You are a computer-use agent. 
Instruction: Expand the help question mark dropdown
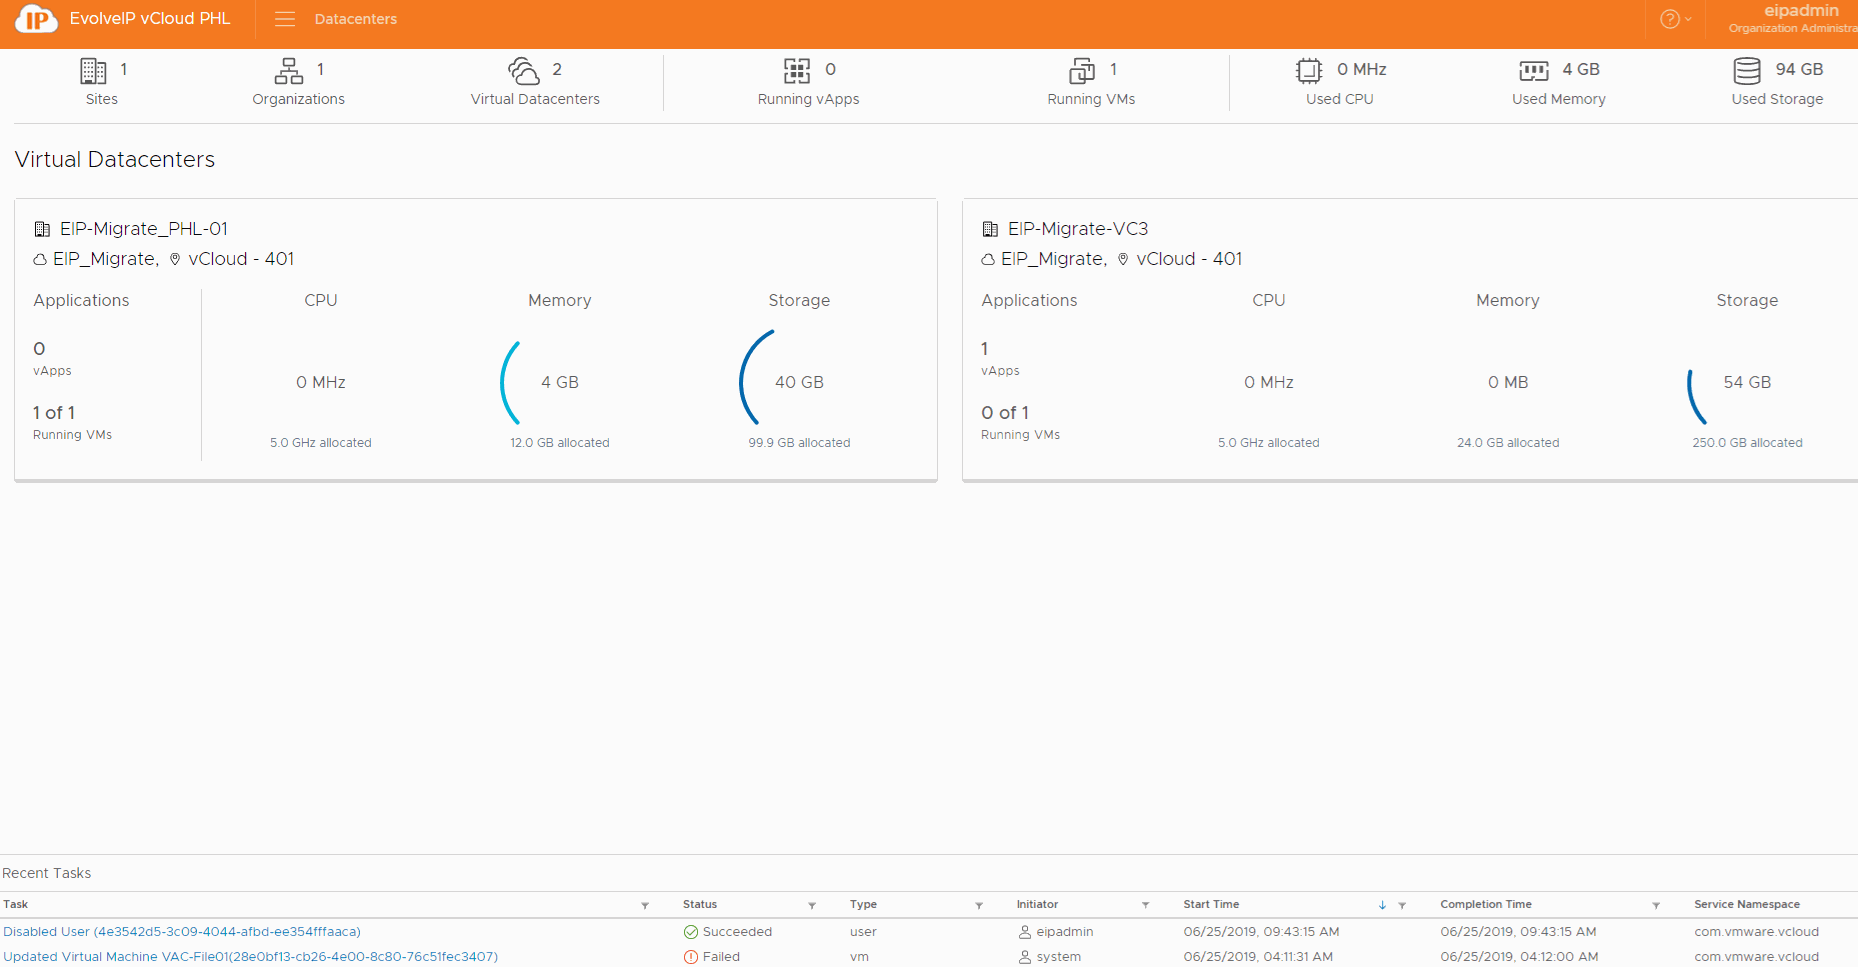pyautogui.click(x=1675, y=19)
